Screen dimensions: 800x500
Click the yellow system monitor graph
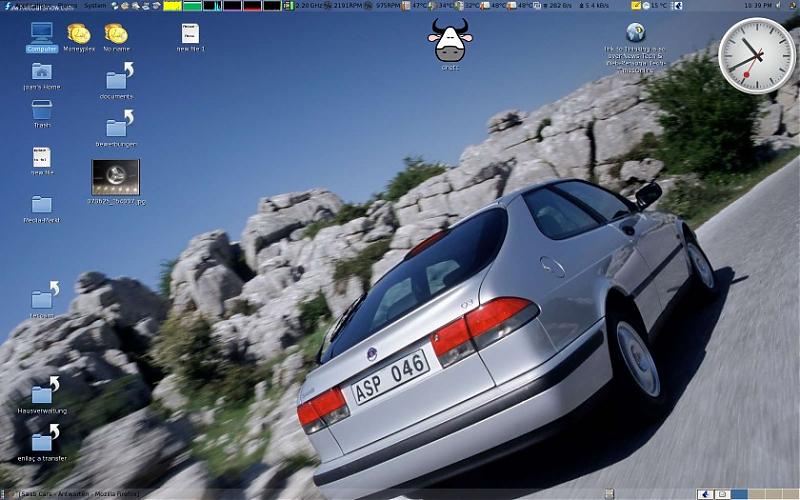coord(172,6)
